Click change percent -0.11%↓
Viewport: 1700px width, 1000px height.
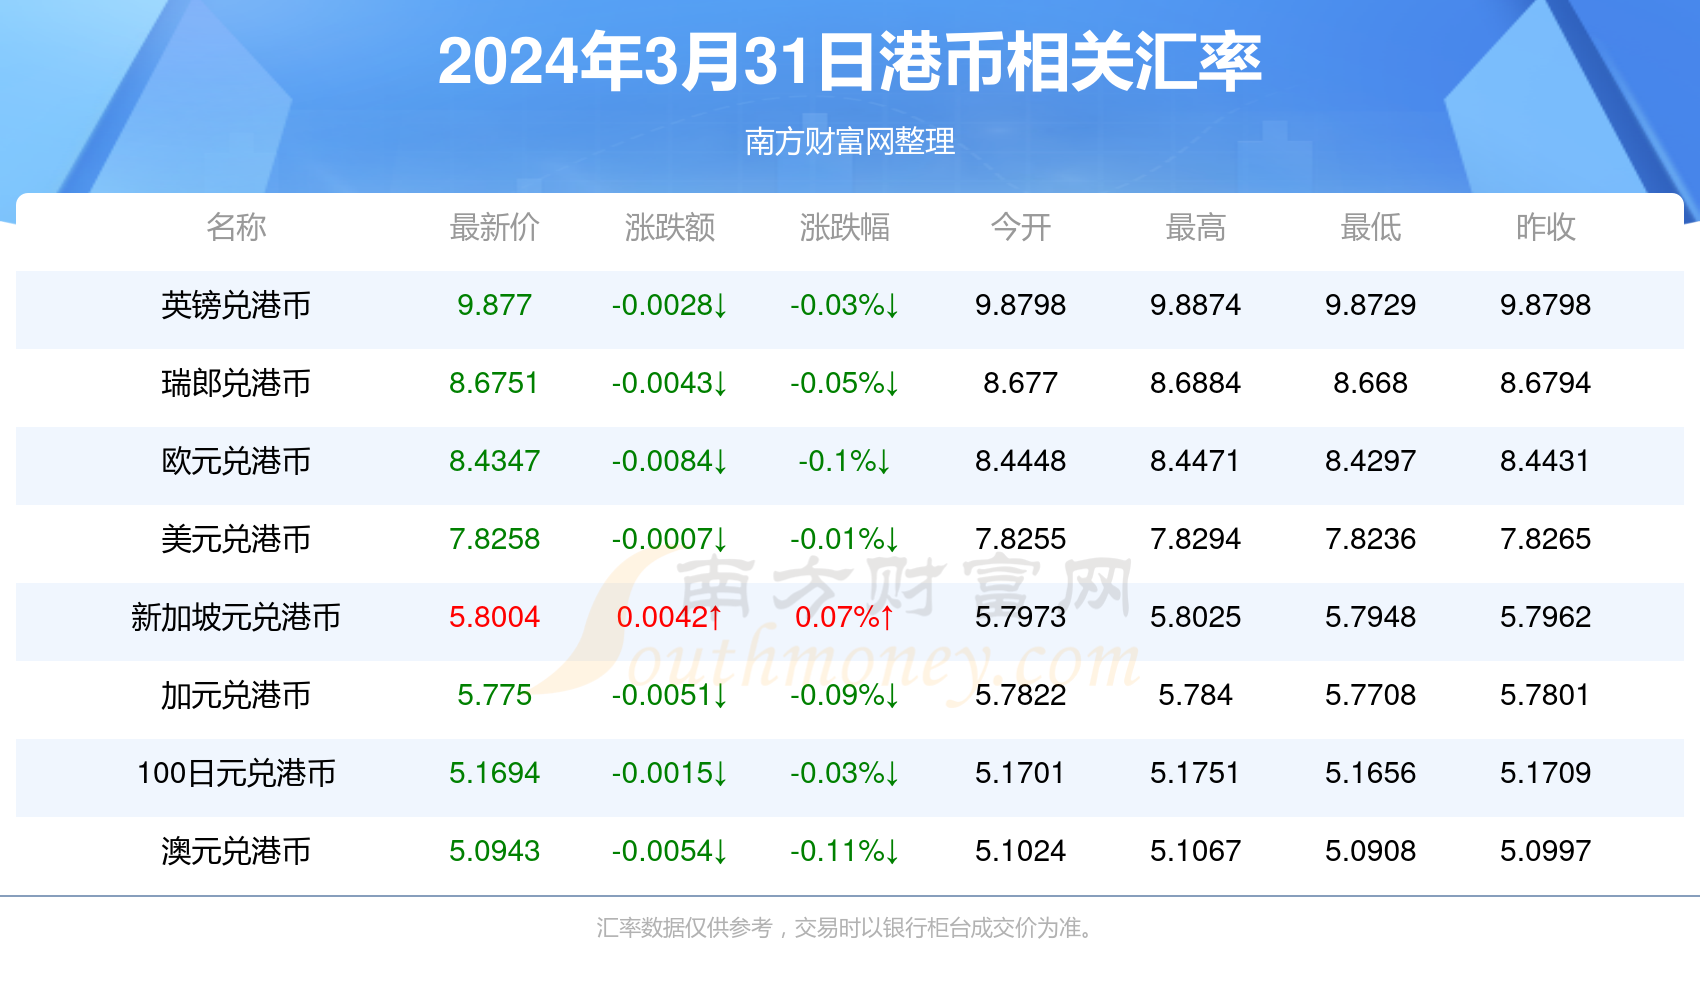tap(845, 851)
